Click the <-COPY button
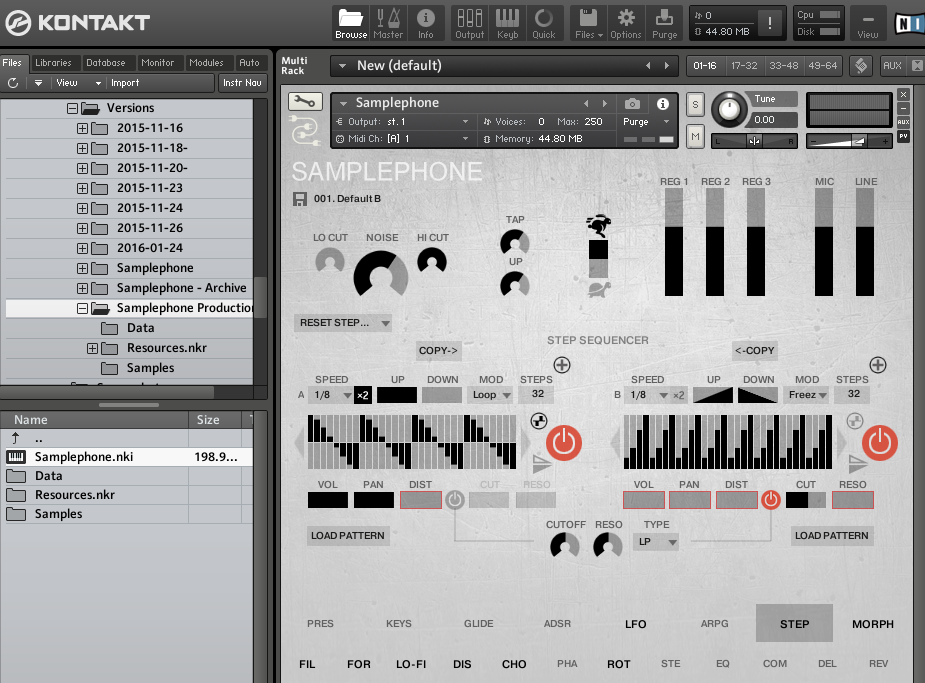This screenshot has height=683, width=925. point(755,351)
